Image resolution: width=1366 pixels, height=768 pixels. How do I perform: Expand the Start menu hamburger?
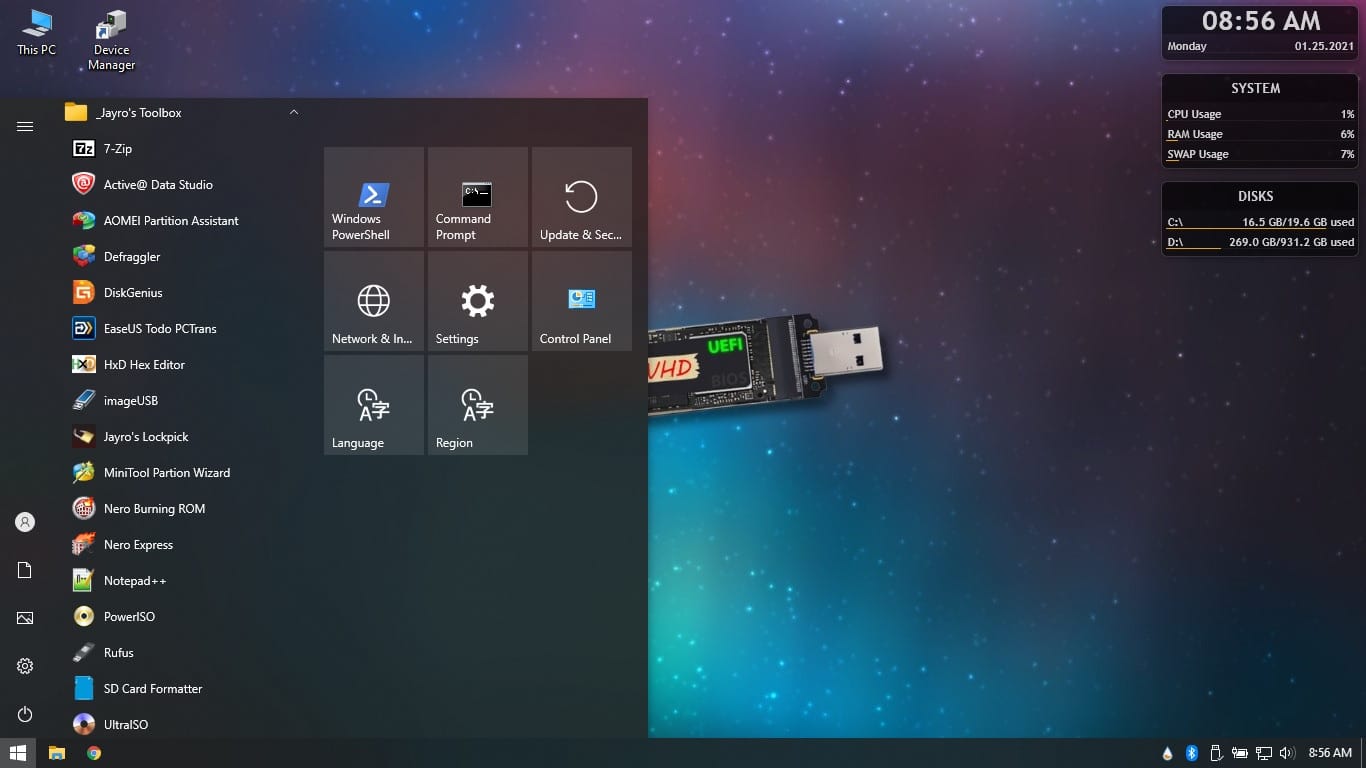pos(25,126)
